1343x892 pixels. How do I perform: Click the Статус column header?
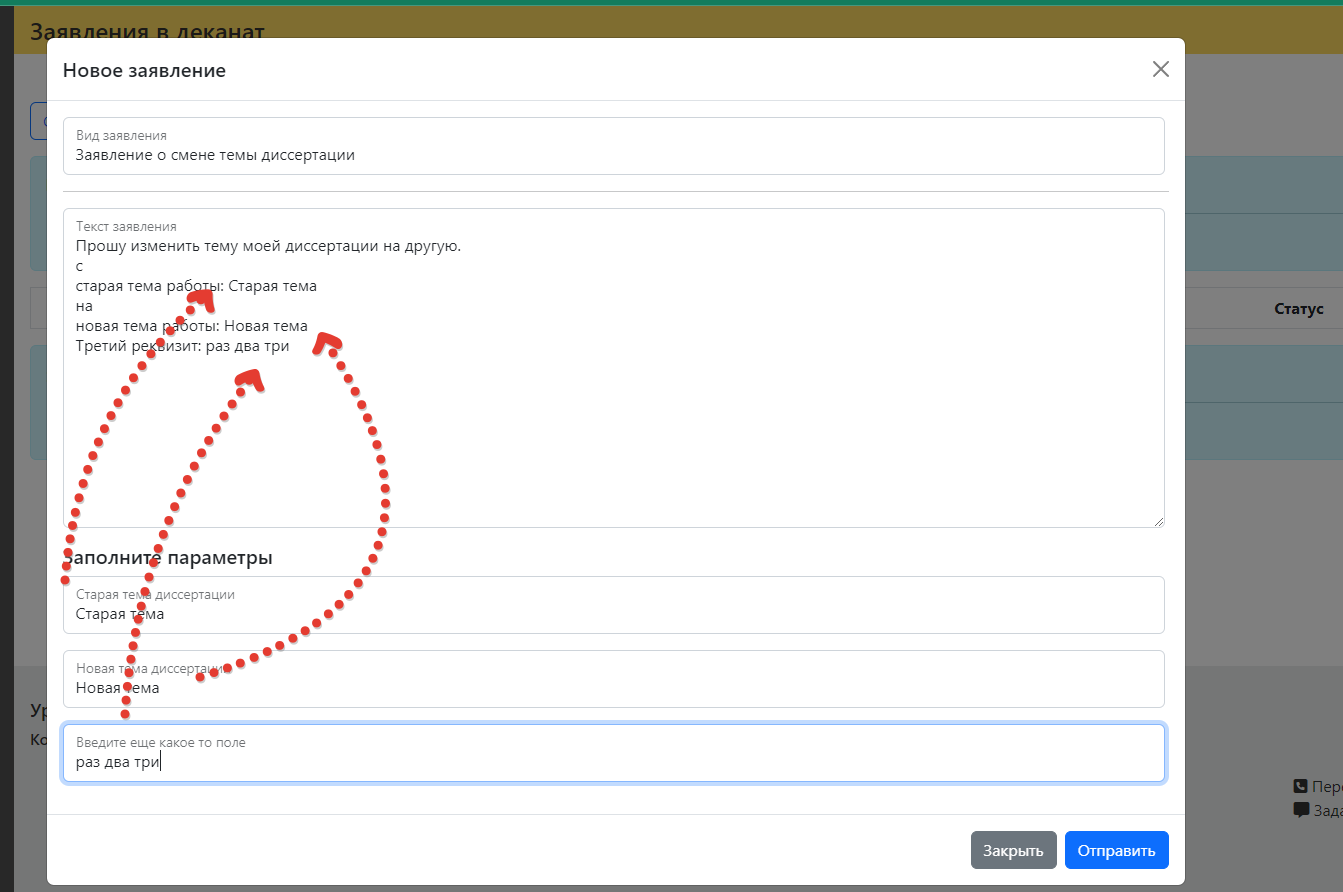1298,309
